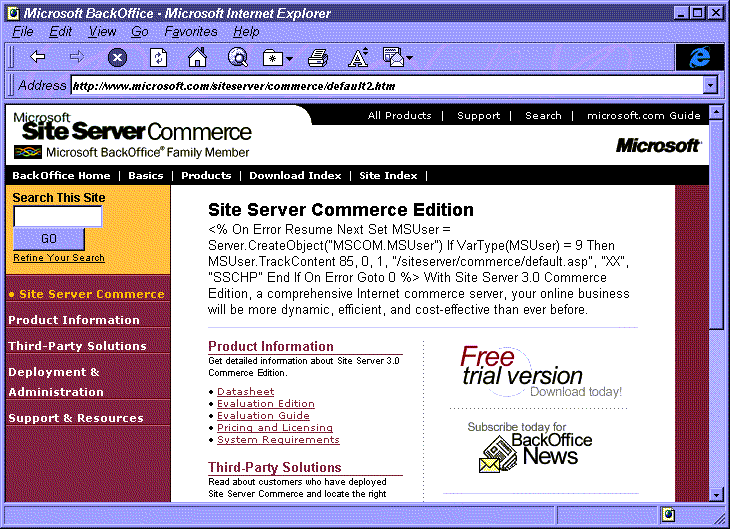Open Support & Resources in sidebar

click(x=76, y=418)
